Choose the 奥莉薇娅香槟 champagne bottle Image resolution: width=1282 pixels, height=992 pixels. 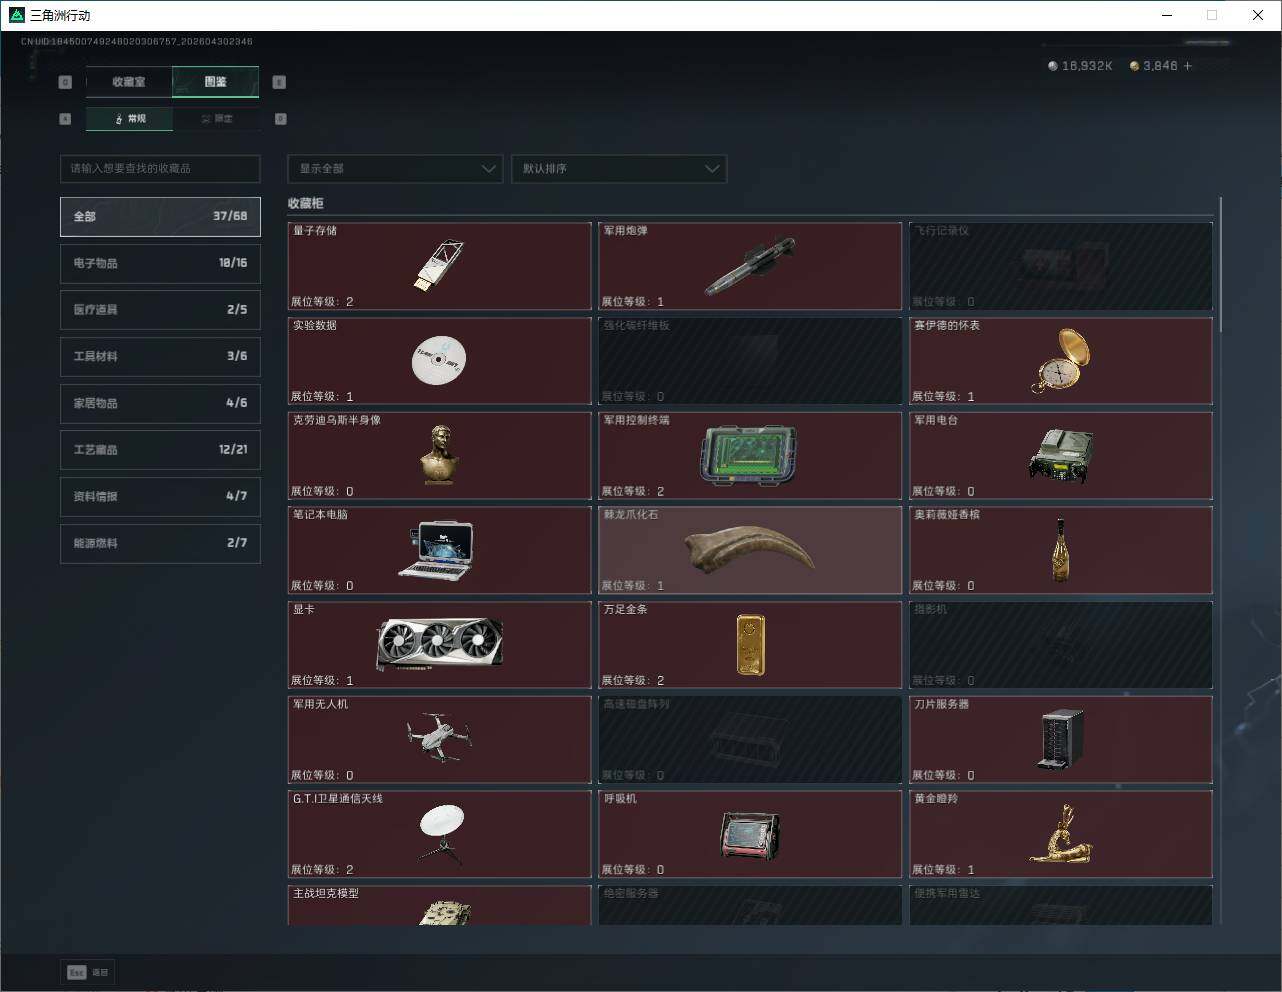coord(1060,549)
